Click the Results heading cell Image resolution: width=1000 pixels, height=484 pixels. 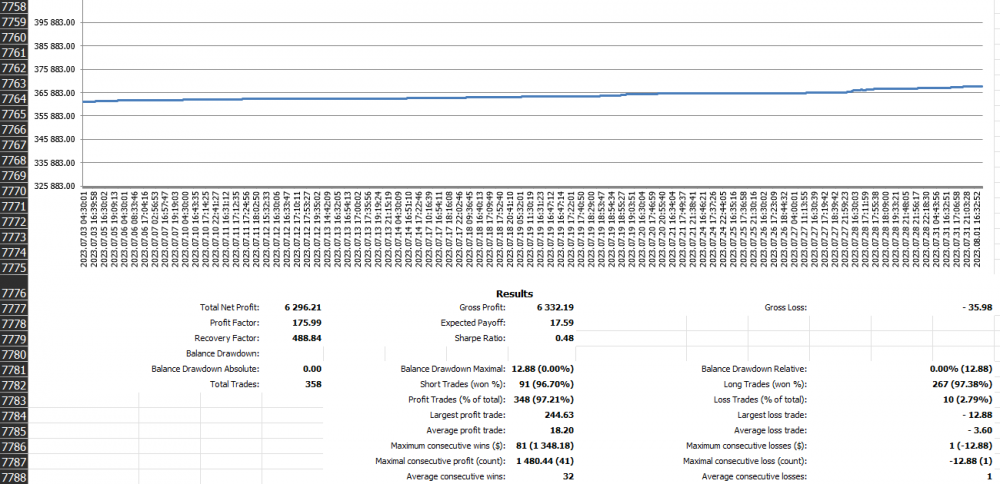pyautogui.click(x=514, y=293)
